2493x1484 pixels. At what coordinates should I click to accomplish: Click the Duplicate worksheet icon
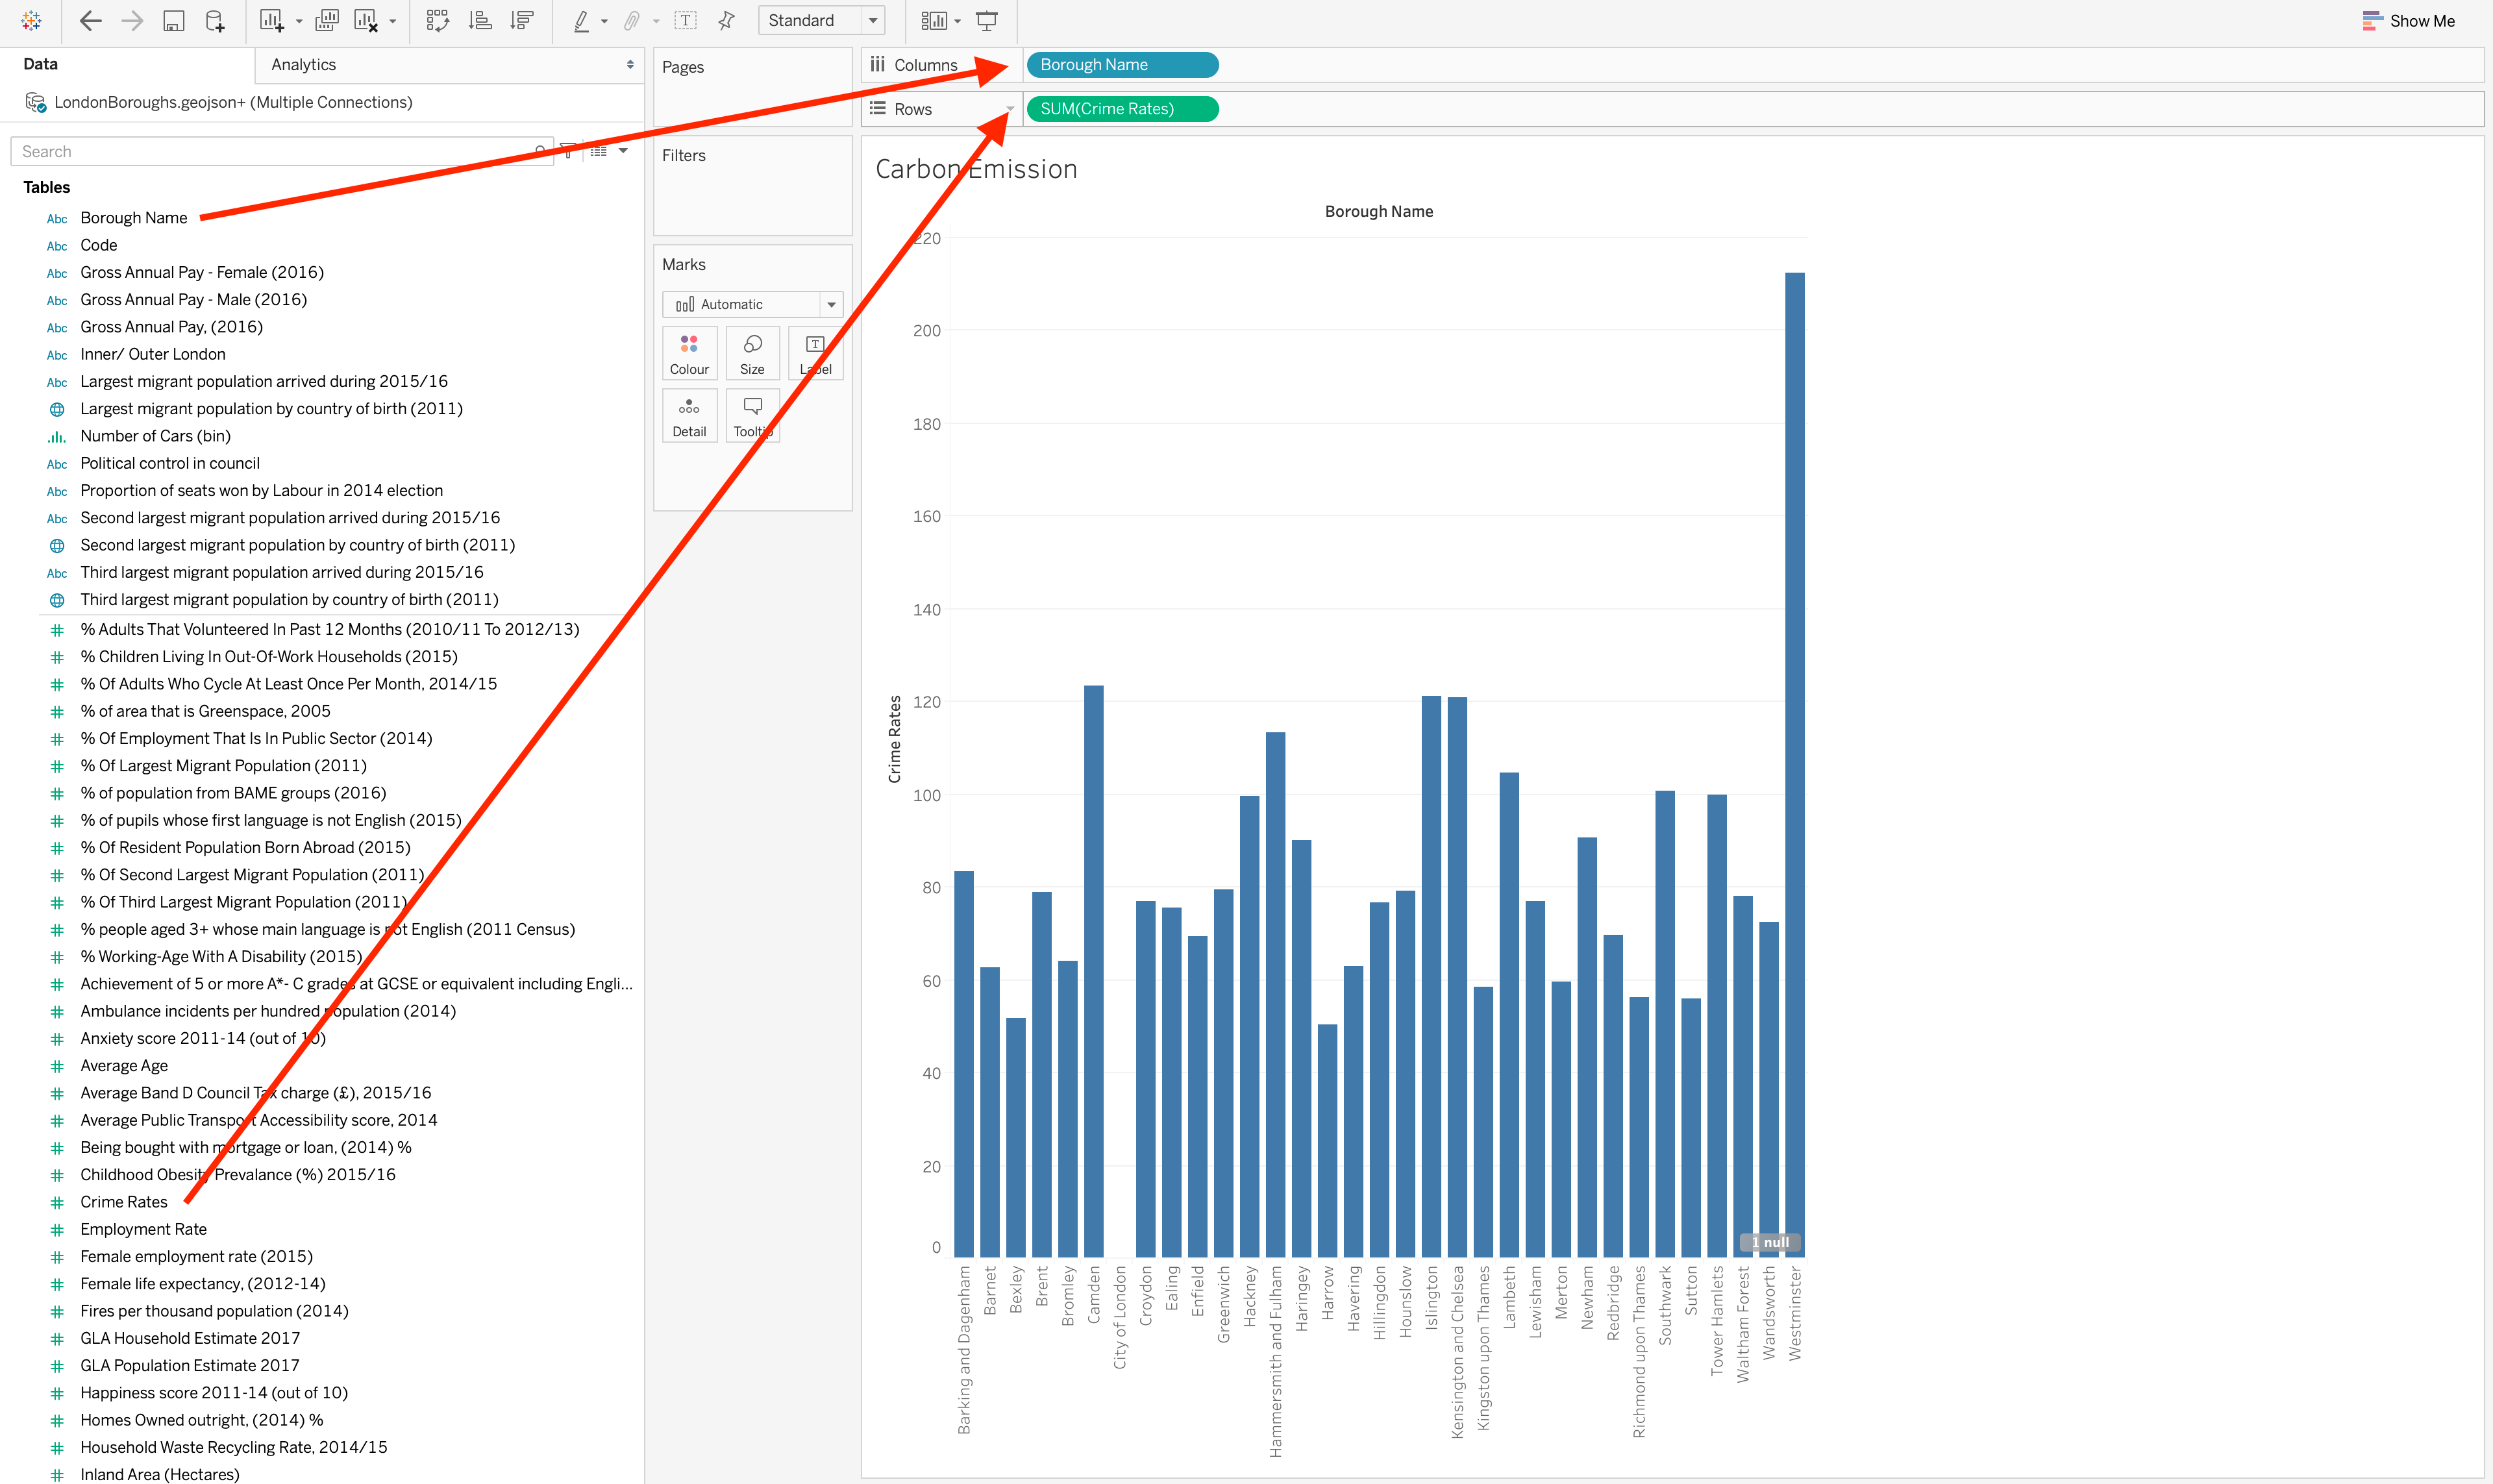pyautogui.click(x=327, y=21)
